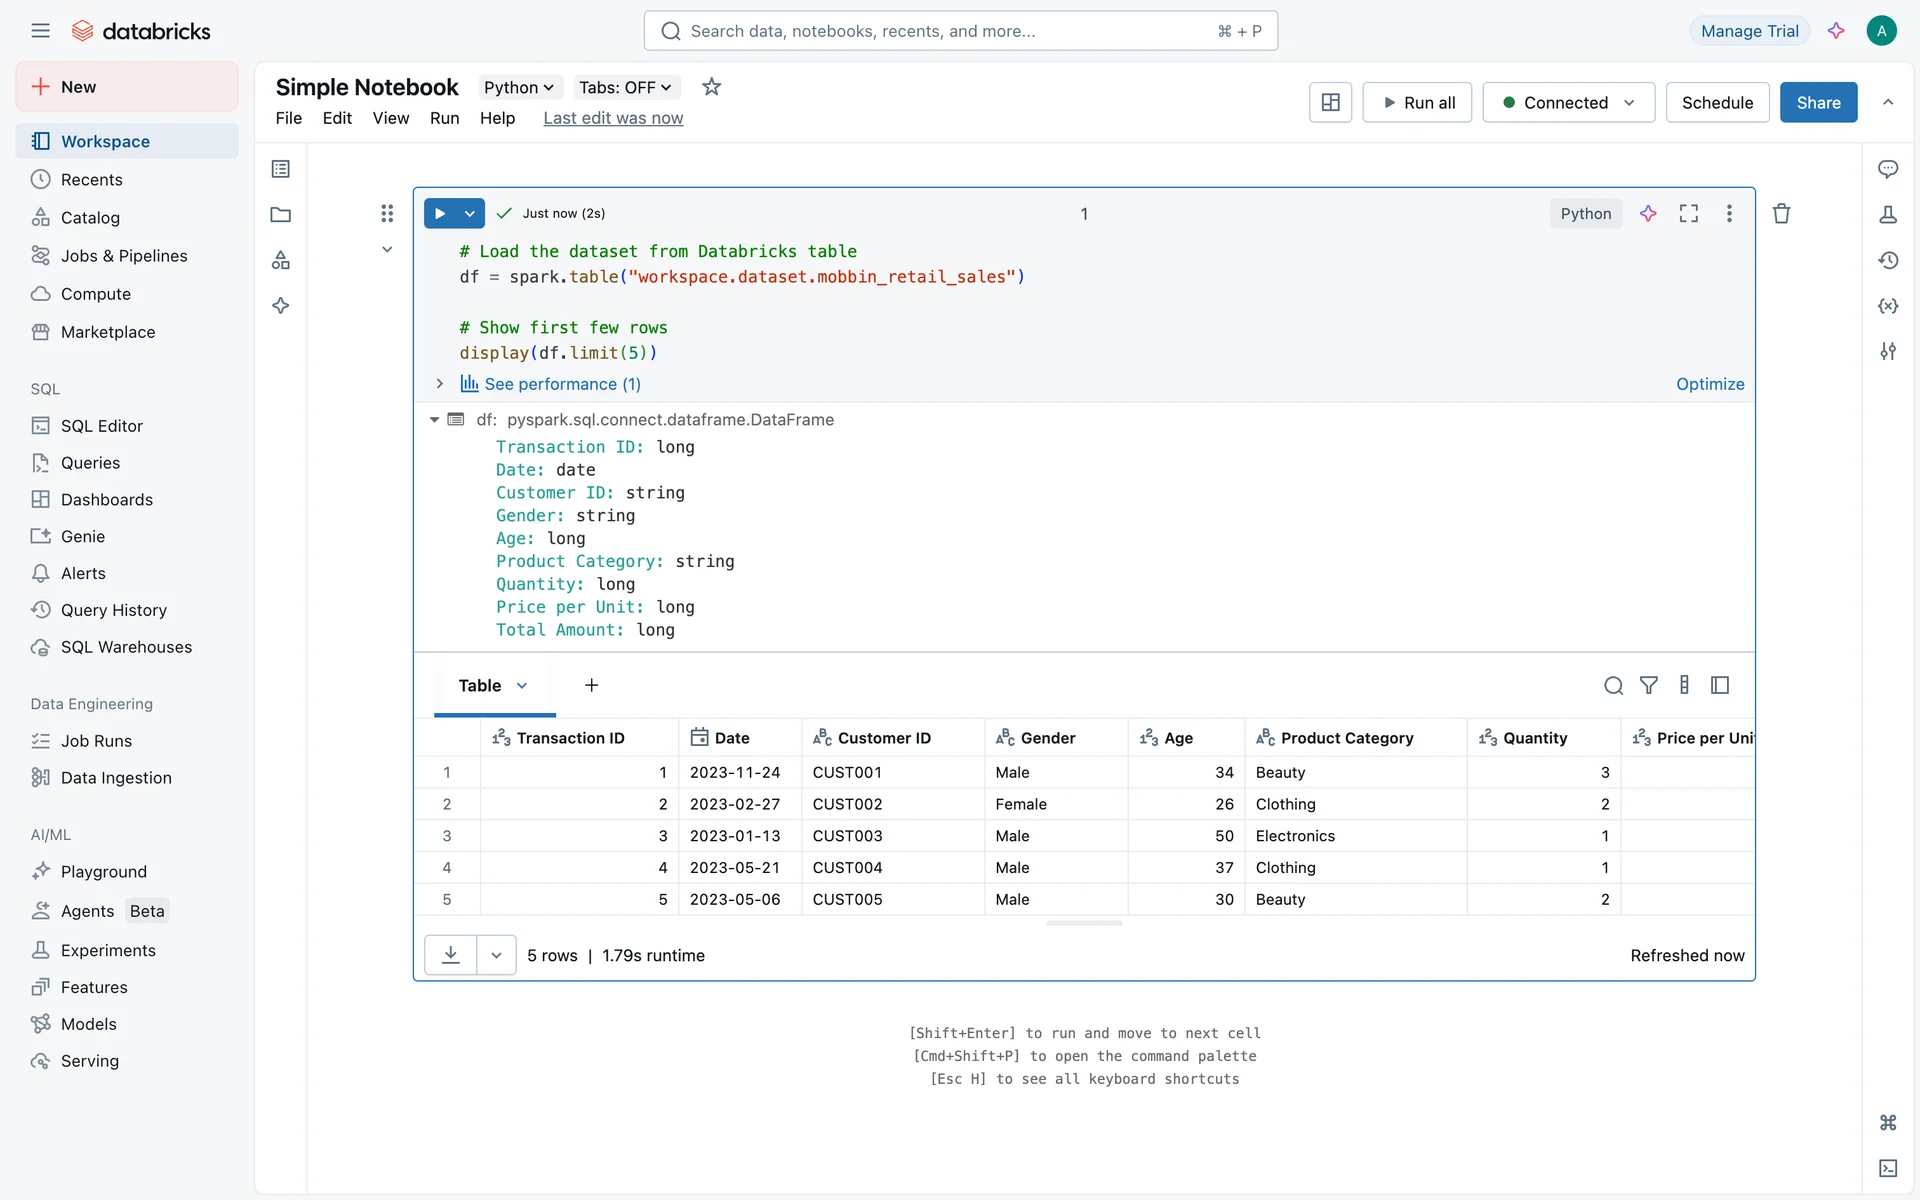
Task: Open the Databricks Assistant sparkle icon in cell
Action: coord(1648,213)
